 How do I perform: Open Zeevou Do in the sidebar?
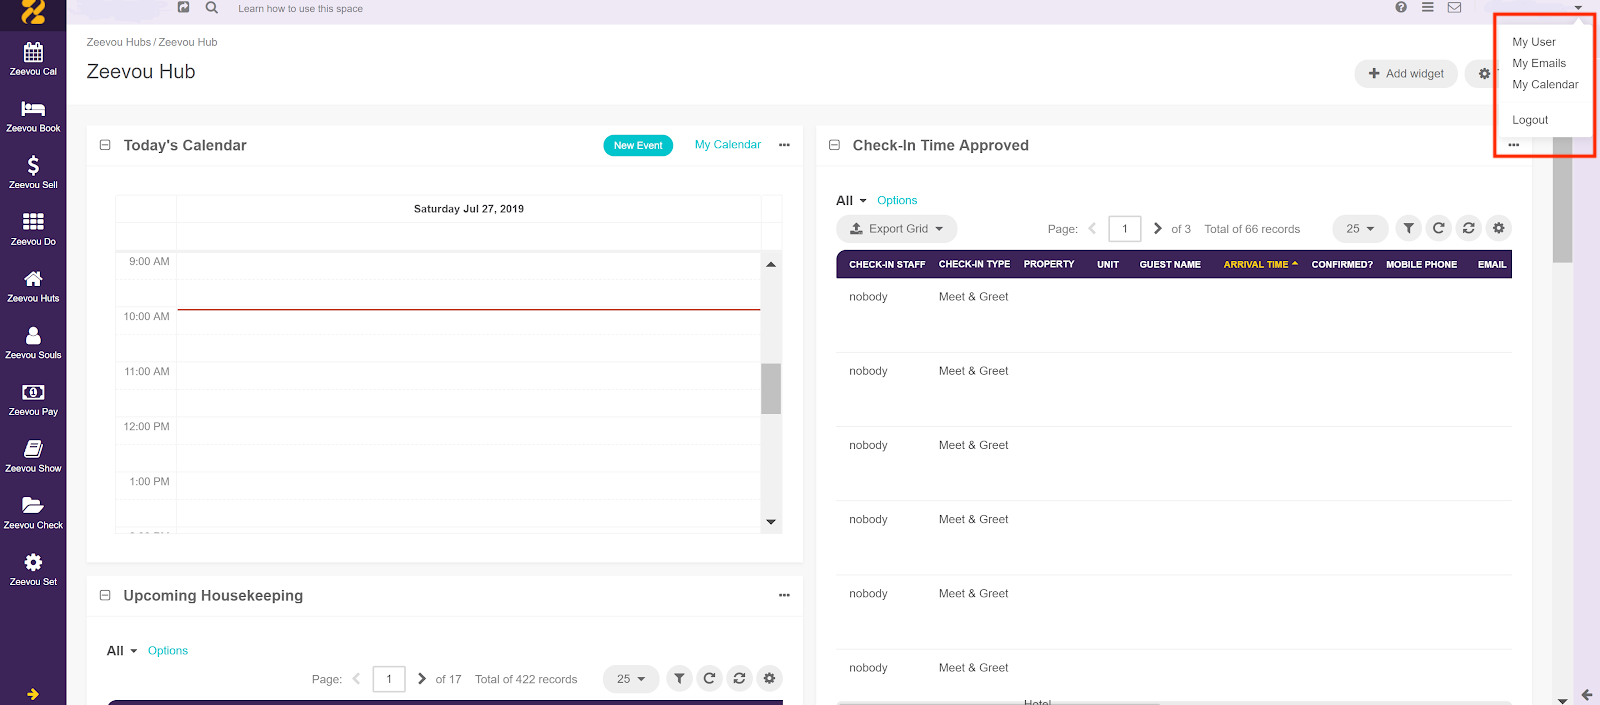pos(33,228)
